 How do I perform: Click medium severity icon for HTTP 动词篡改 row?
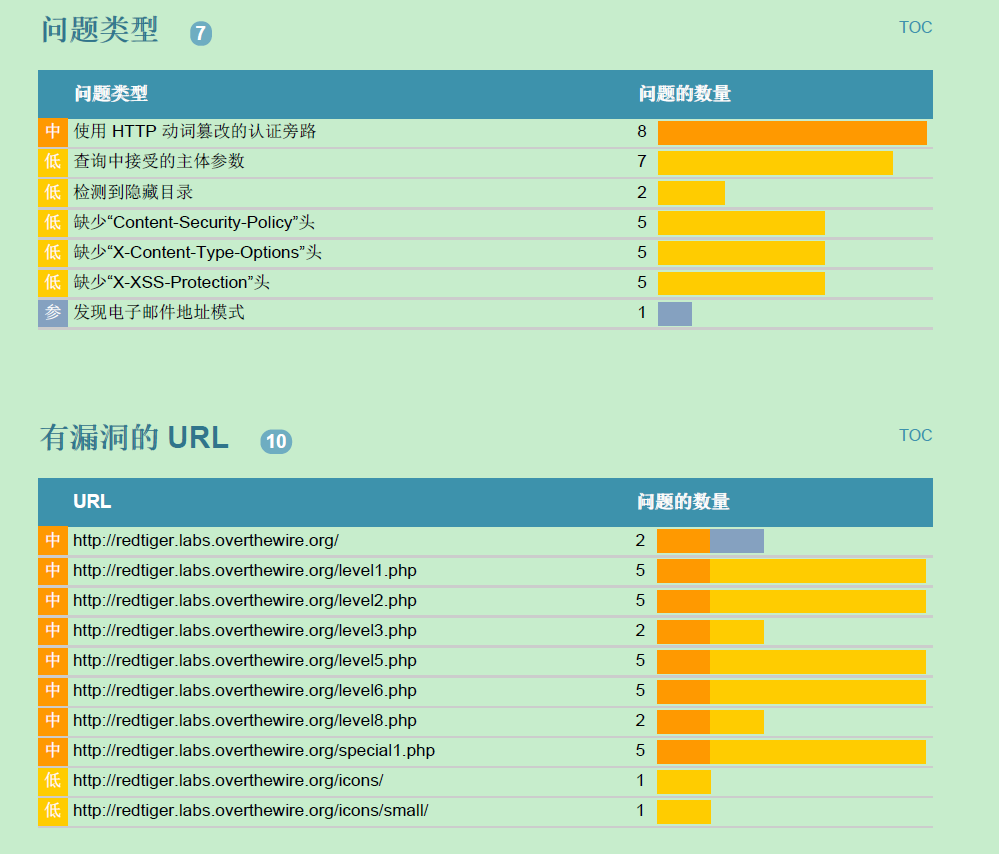click(x=53, y=132)
